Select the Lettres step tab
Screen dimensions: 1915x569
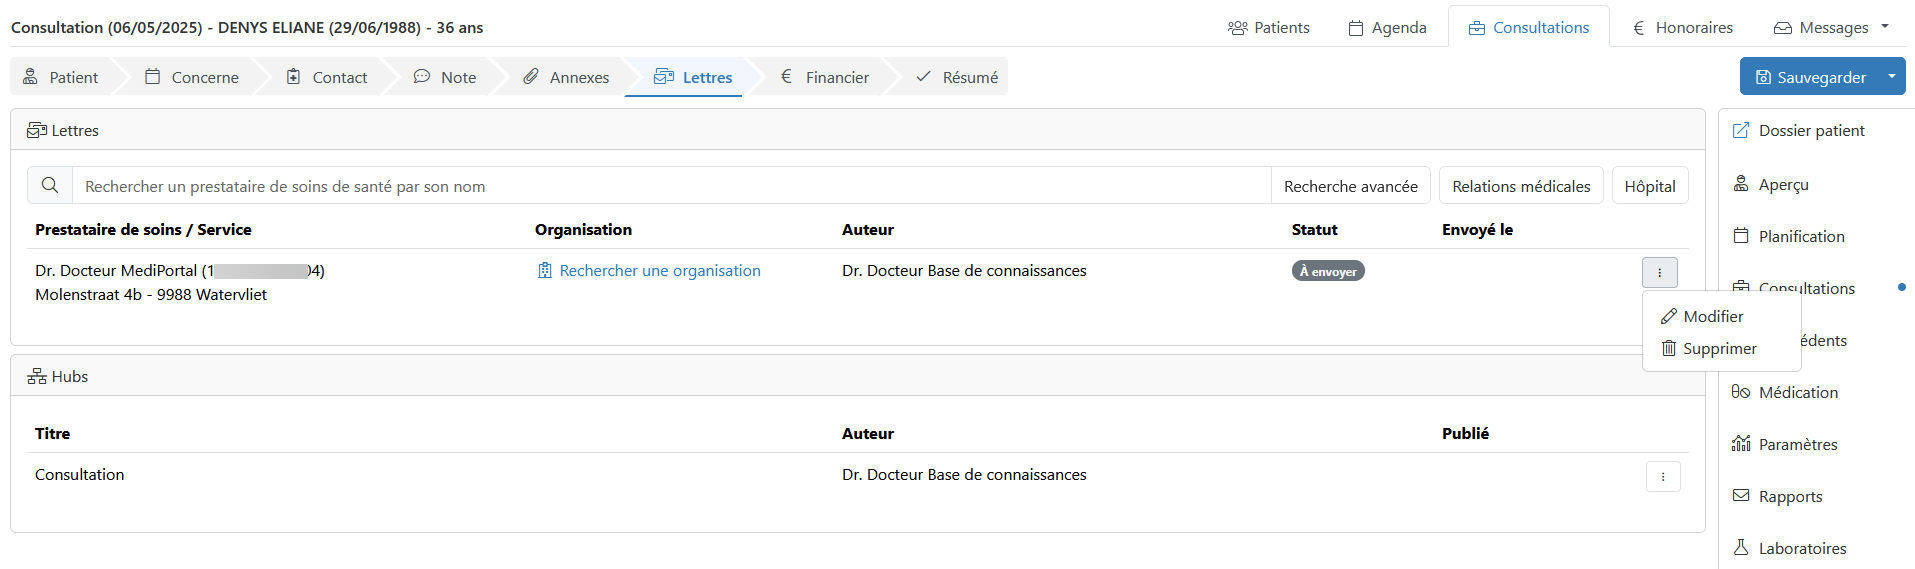tap(693, 77)
